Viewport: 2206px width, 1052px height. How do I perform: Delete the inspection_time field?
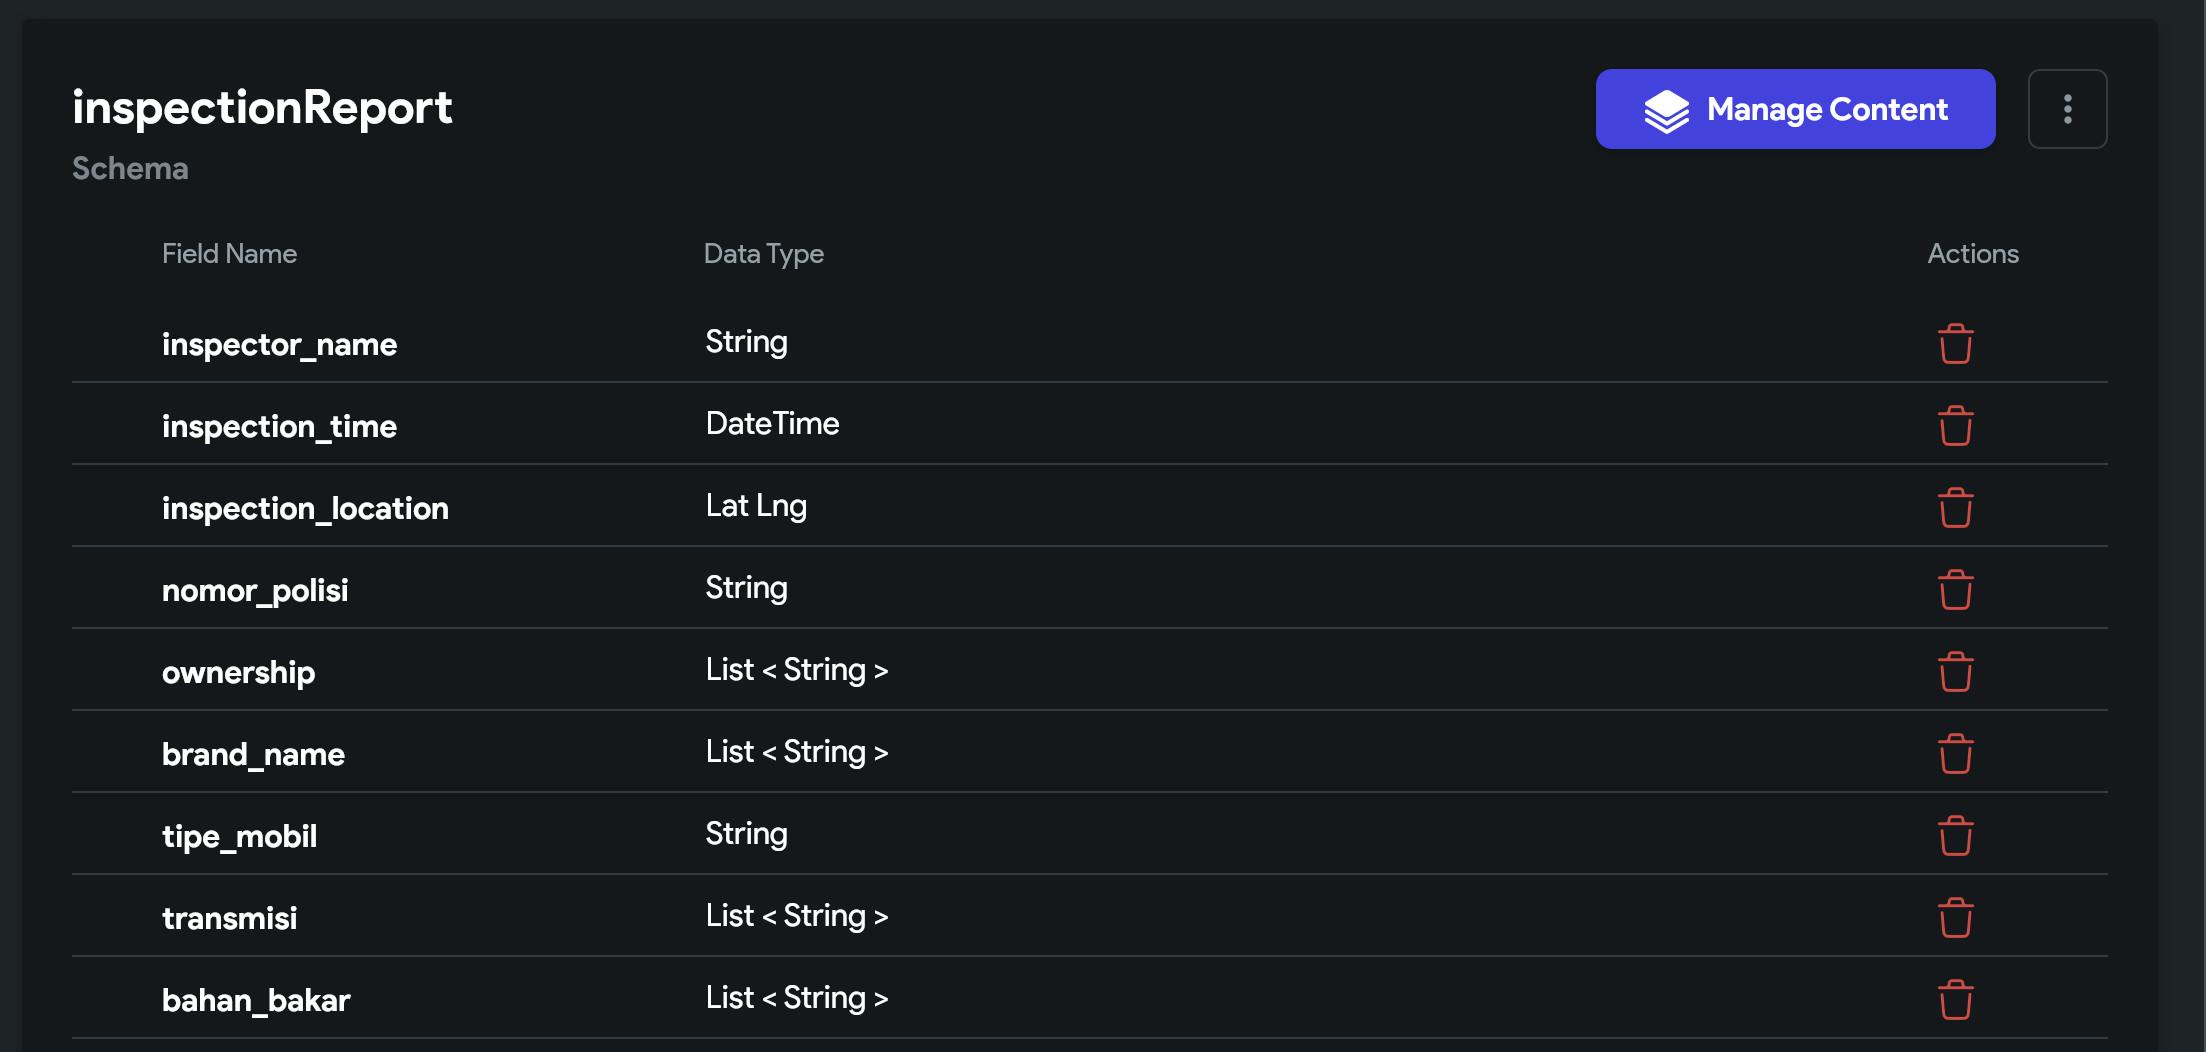pos(1955,426)
